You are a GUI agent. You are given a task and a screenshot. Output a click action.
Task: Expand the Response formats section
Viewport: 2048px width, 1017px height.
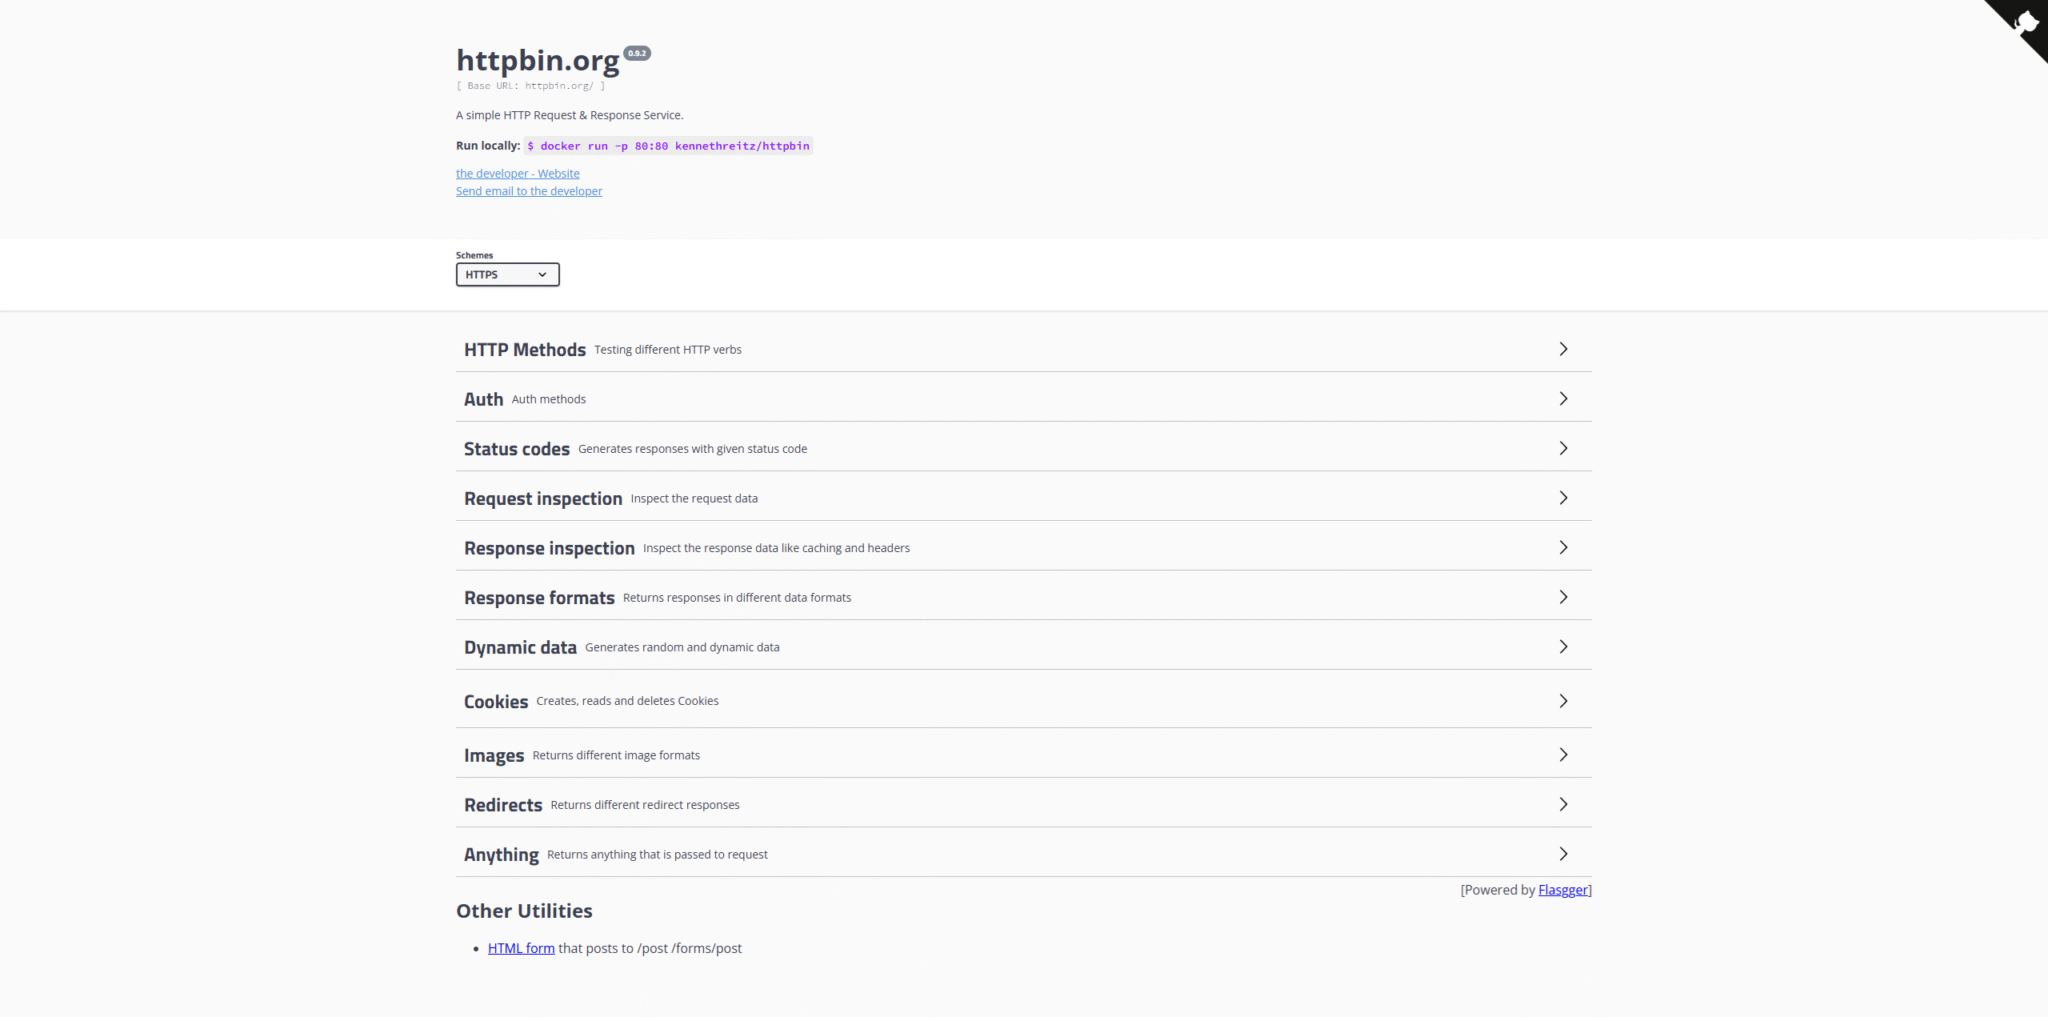click(1563, 596)
